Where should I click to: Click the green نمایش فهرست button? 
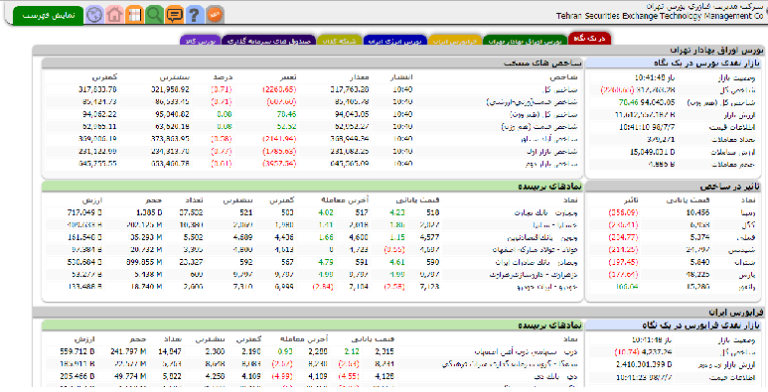pyautogui.click(x=48, y=16)
